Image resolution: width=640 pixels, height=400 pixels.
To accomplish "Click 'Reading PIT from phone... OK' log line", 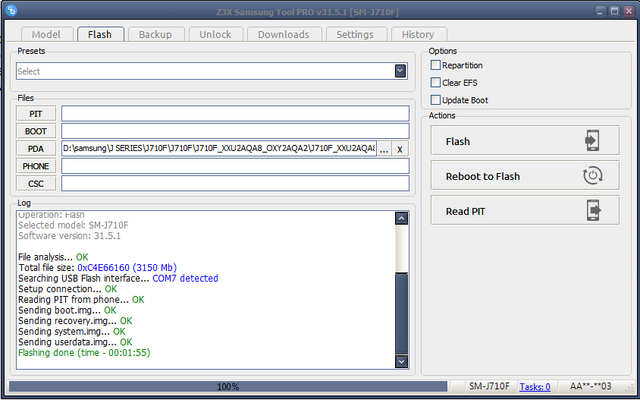I will [x=81, y=300].
